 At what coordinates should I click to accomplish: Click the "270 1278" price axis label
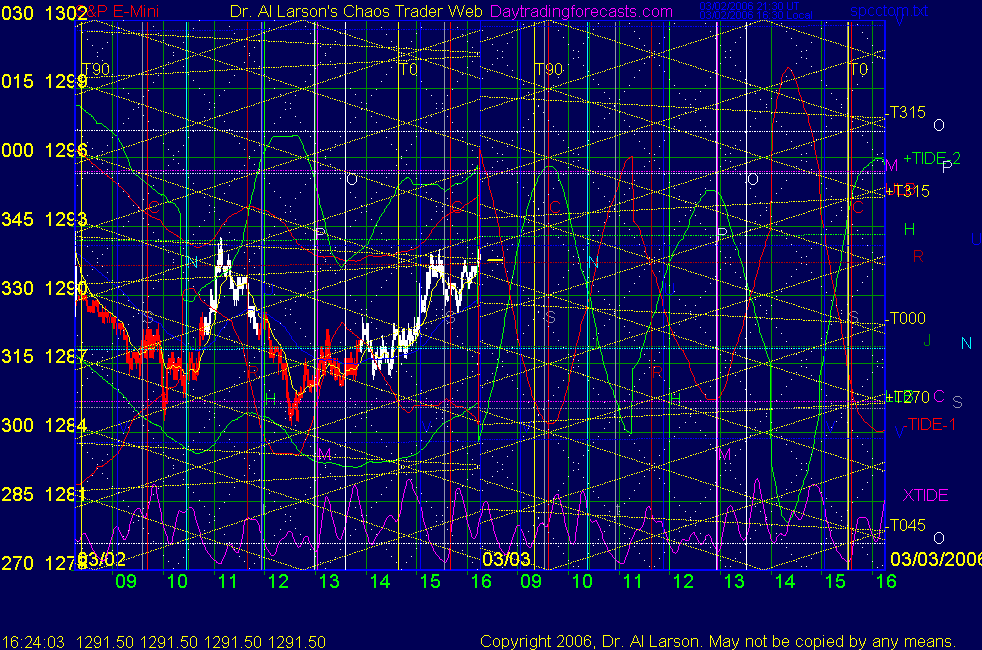point(44,564)
